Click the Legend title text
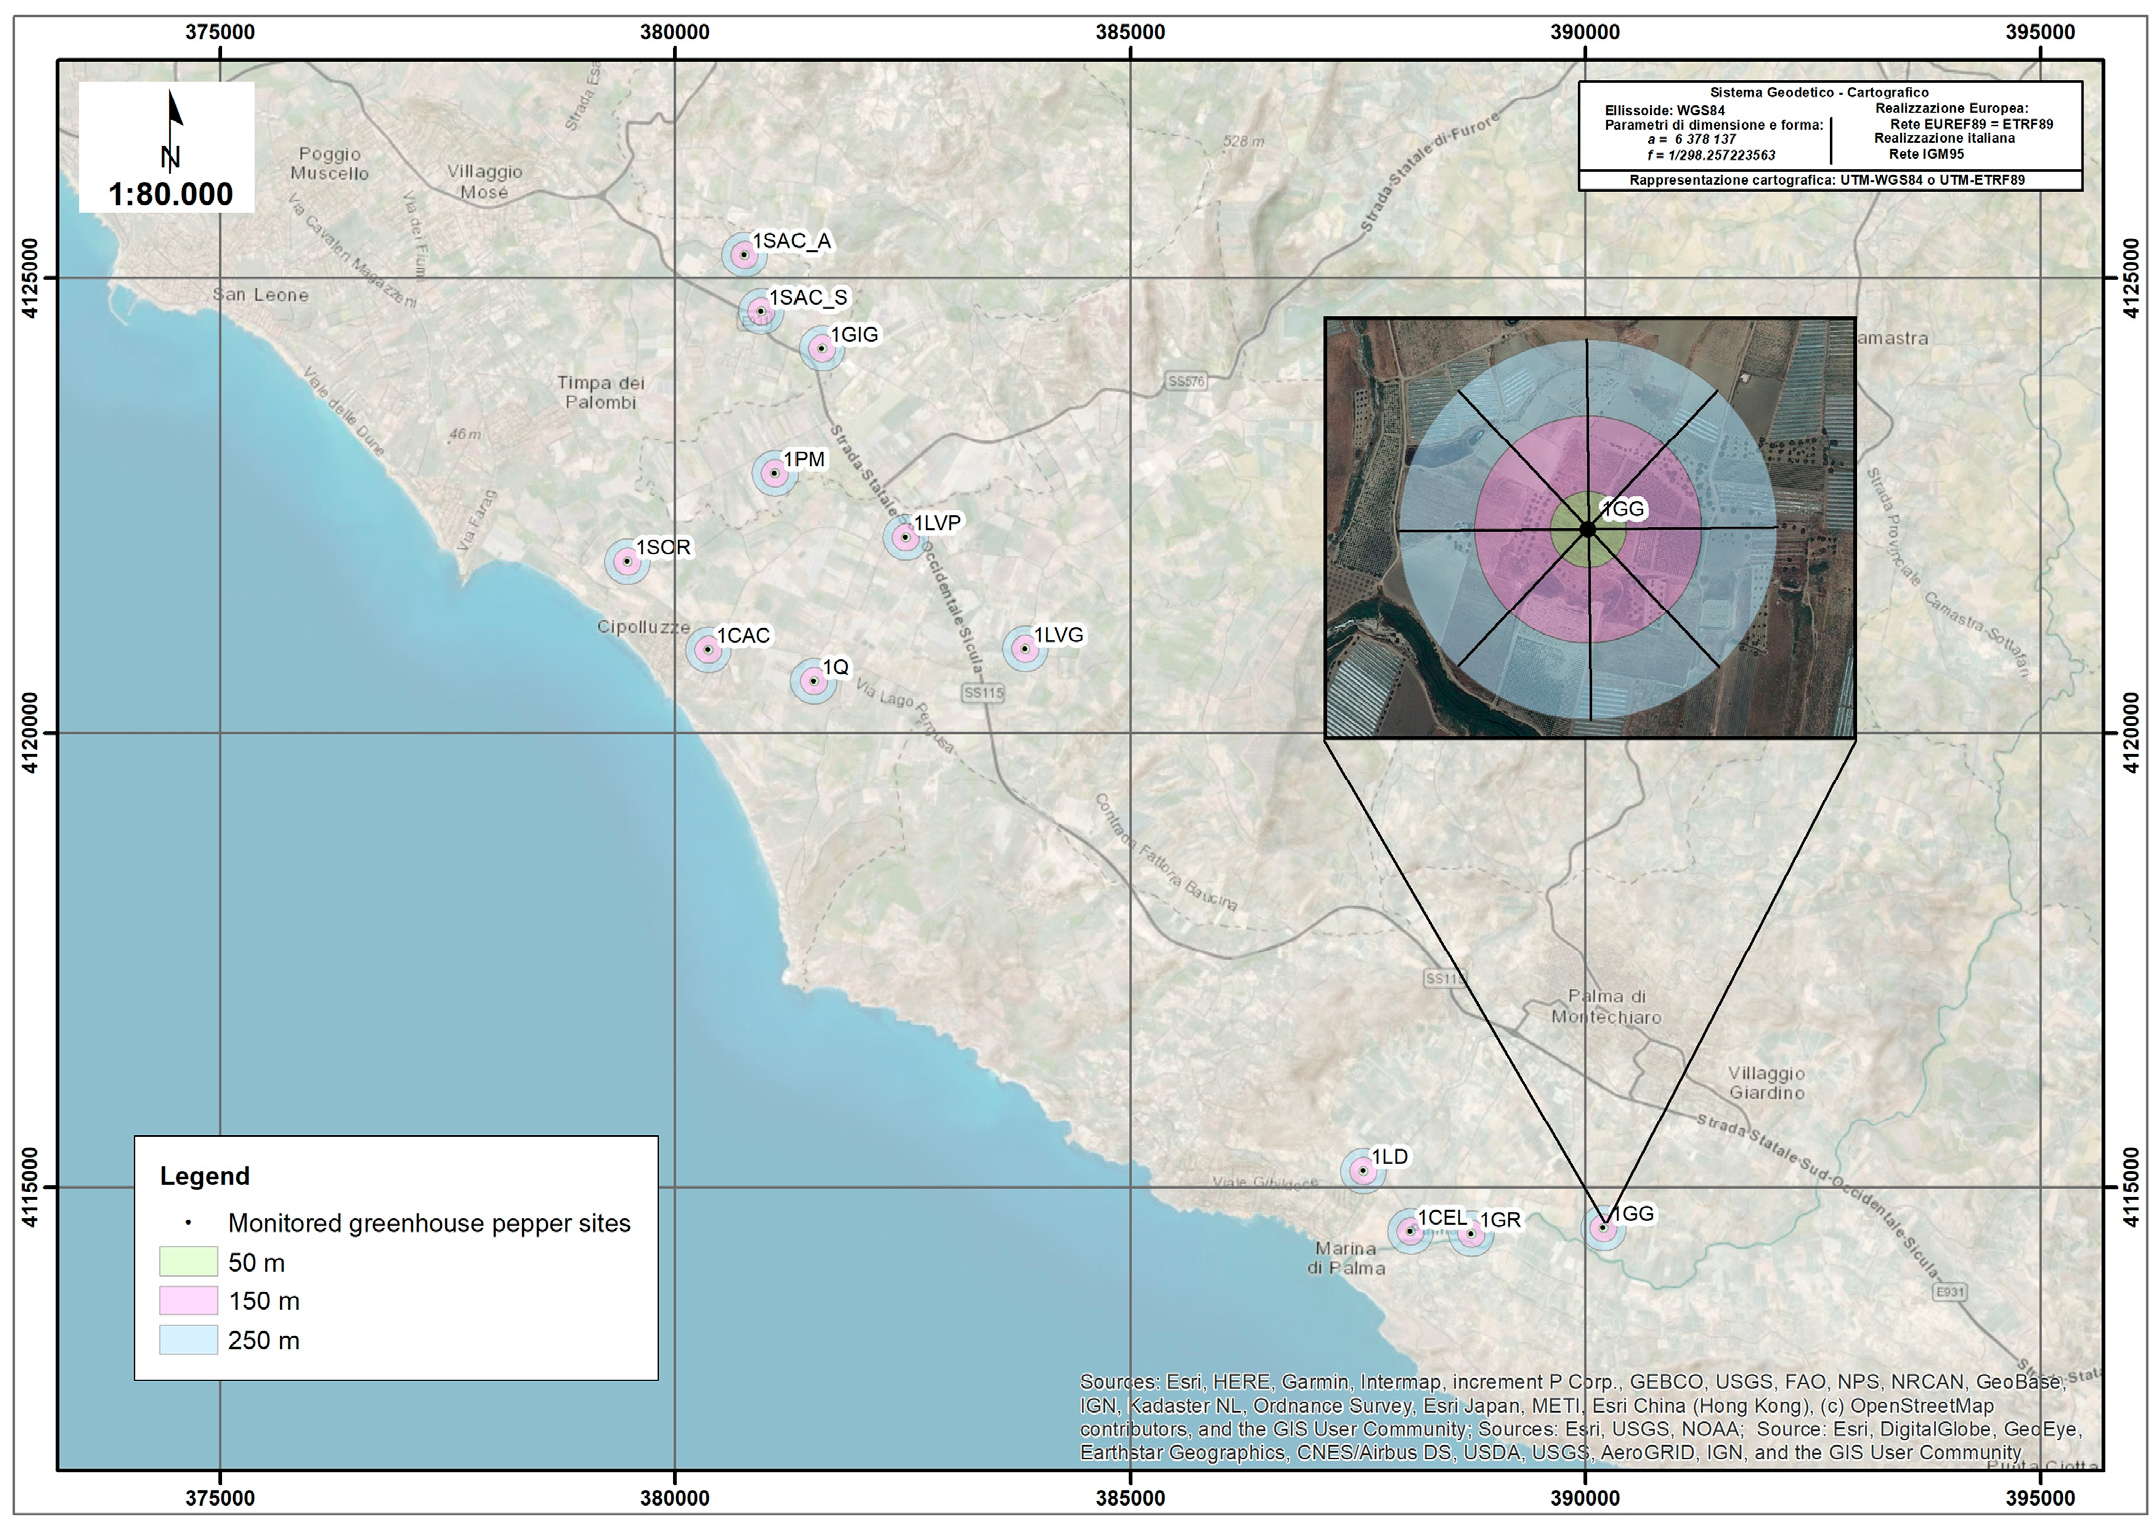The image size is (2155, 1521). pyautogui.click(x=204, y=1176)
